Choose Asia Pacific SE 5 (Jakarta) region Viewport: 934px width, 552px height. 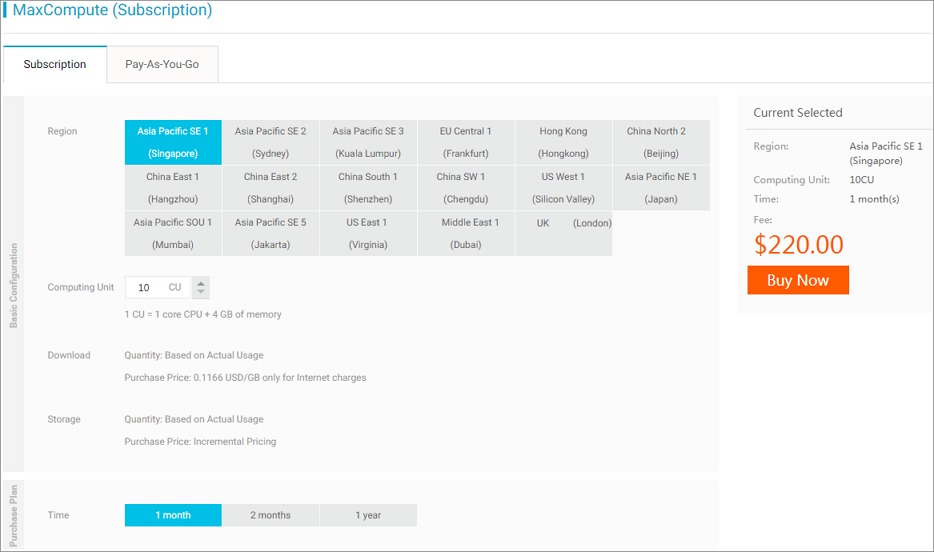(270, 233)
